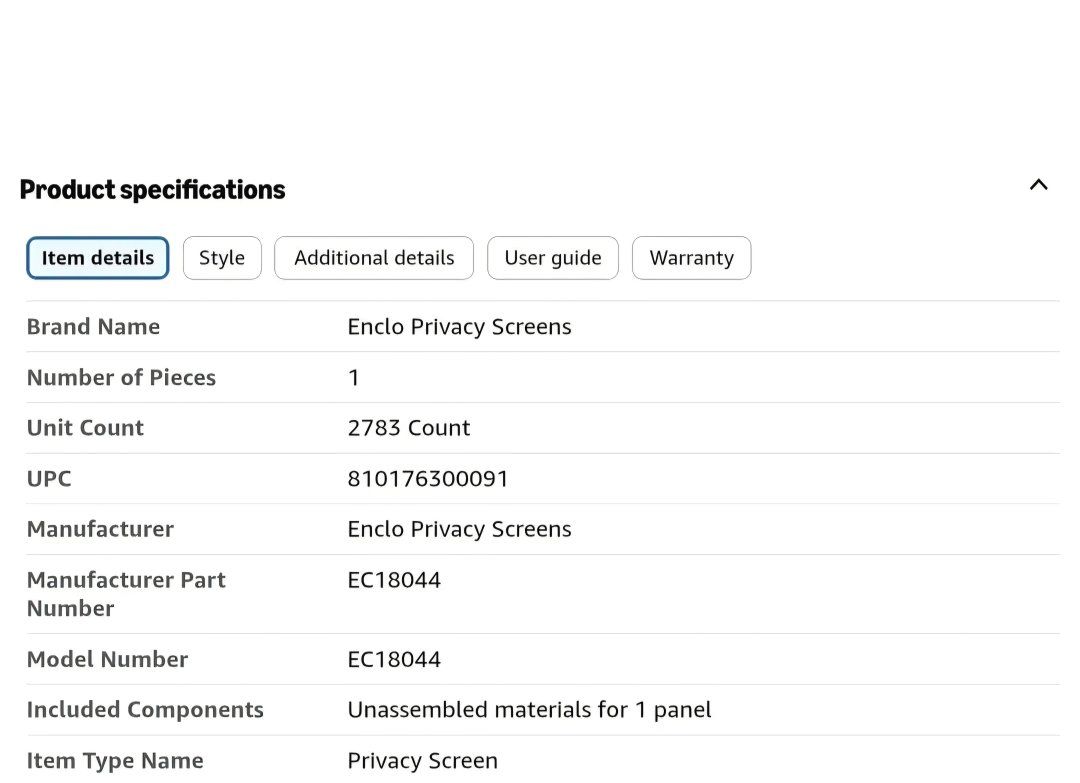View the Warranty tab
The height and width of the screenshot is (783, 1080).
coord(691,258)
